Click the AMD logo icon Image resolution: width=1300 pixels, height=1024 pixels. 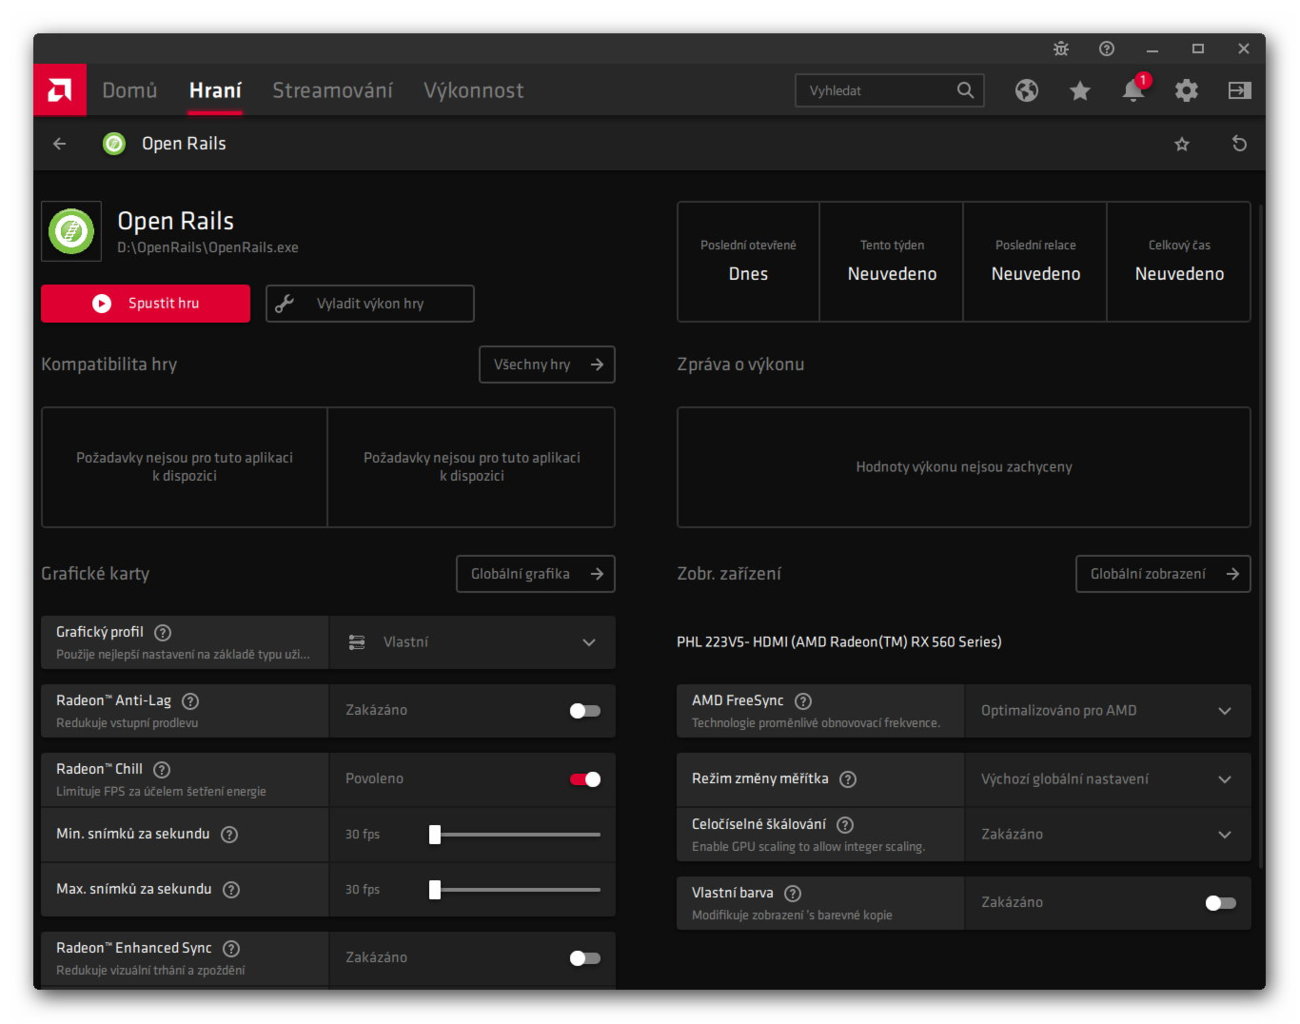pos(60,90)
